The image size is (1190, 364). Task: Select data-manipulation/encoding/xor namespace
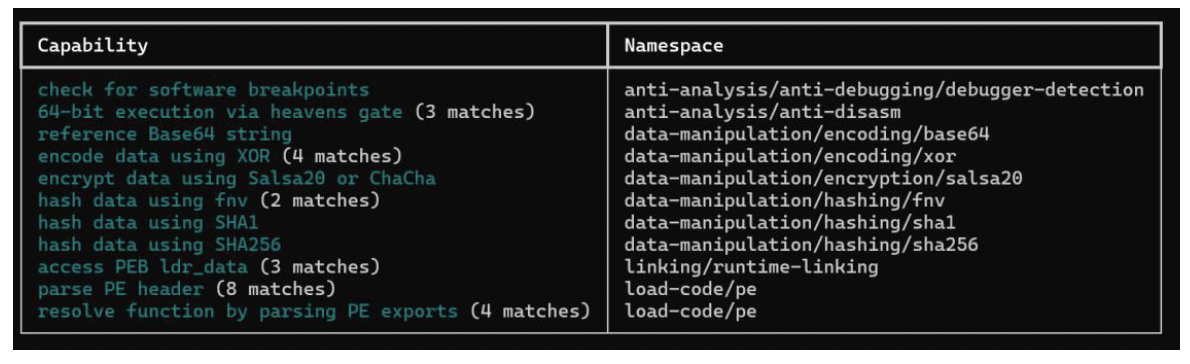point(790,157)
